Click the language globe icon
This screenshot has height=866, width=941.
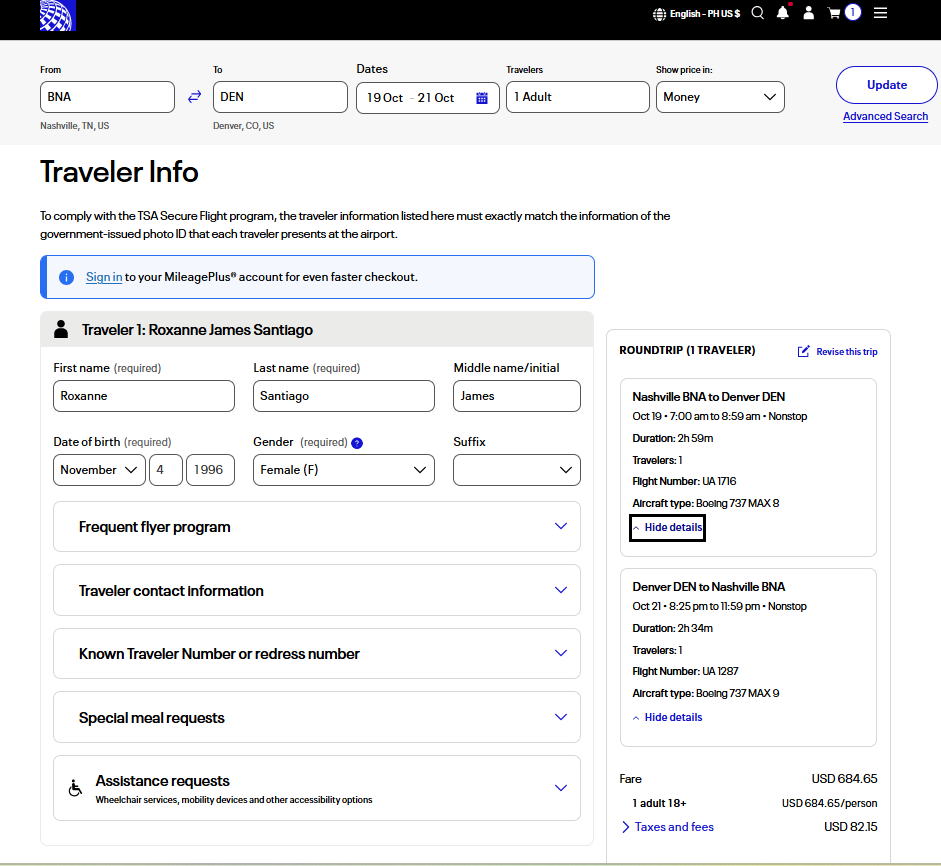(660, 14)
